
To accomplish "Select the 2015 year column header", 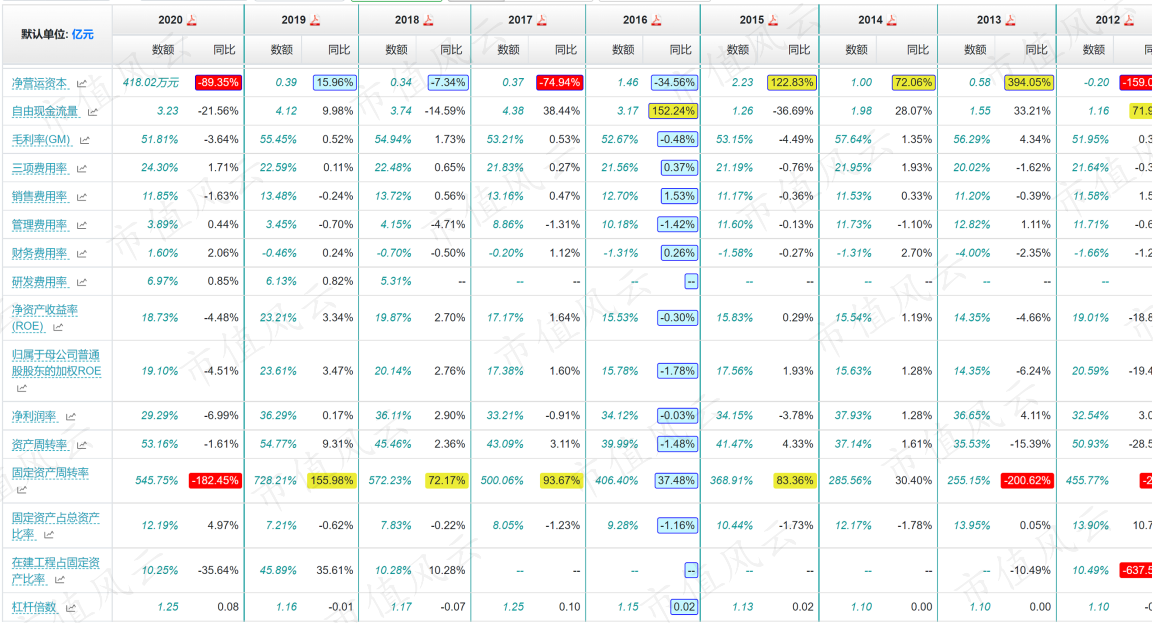I will pyautogui.click(x=752, y=21).
